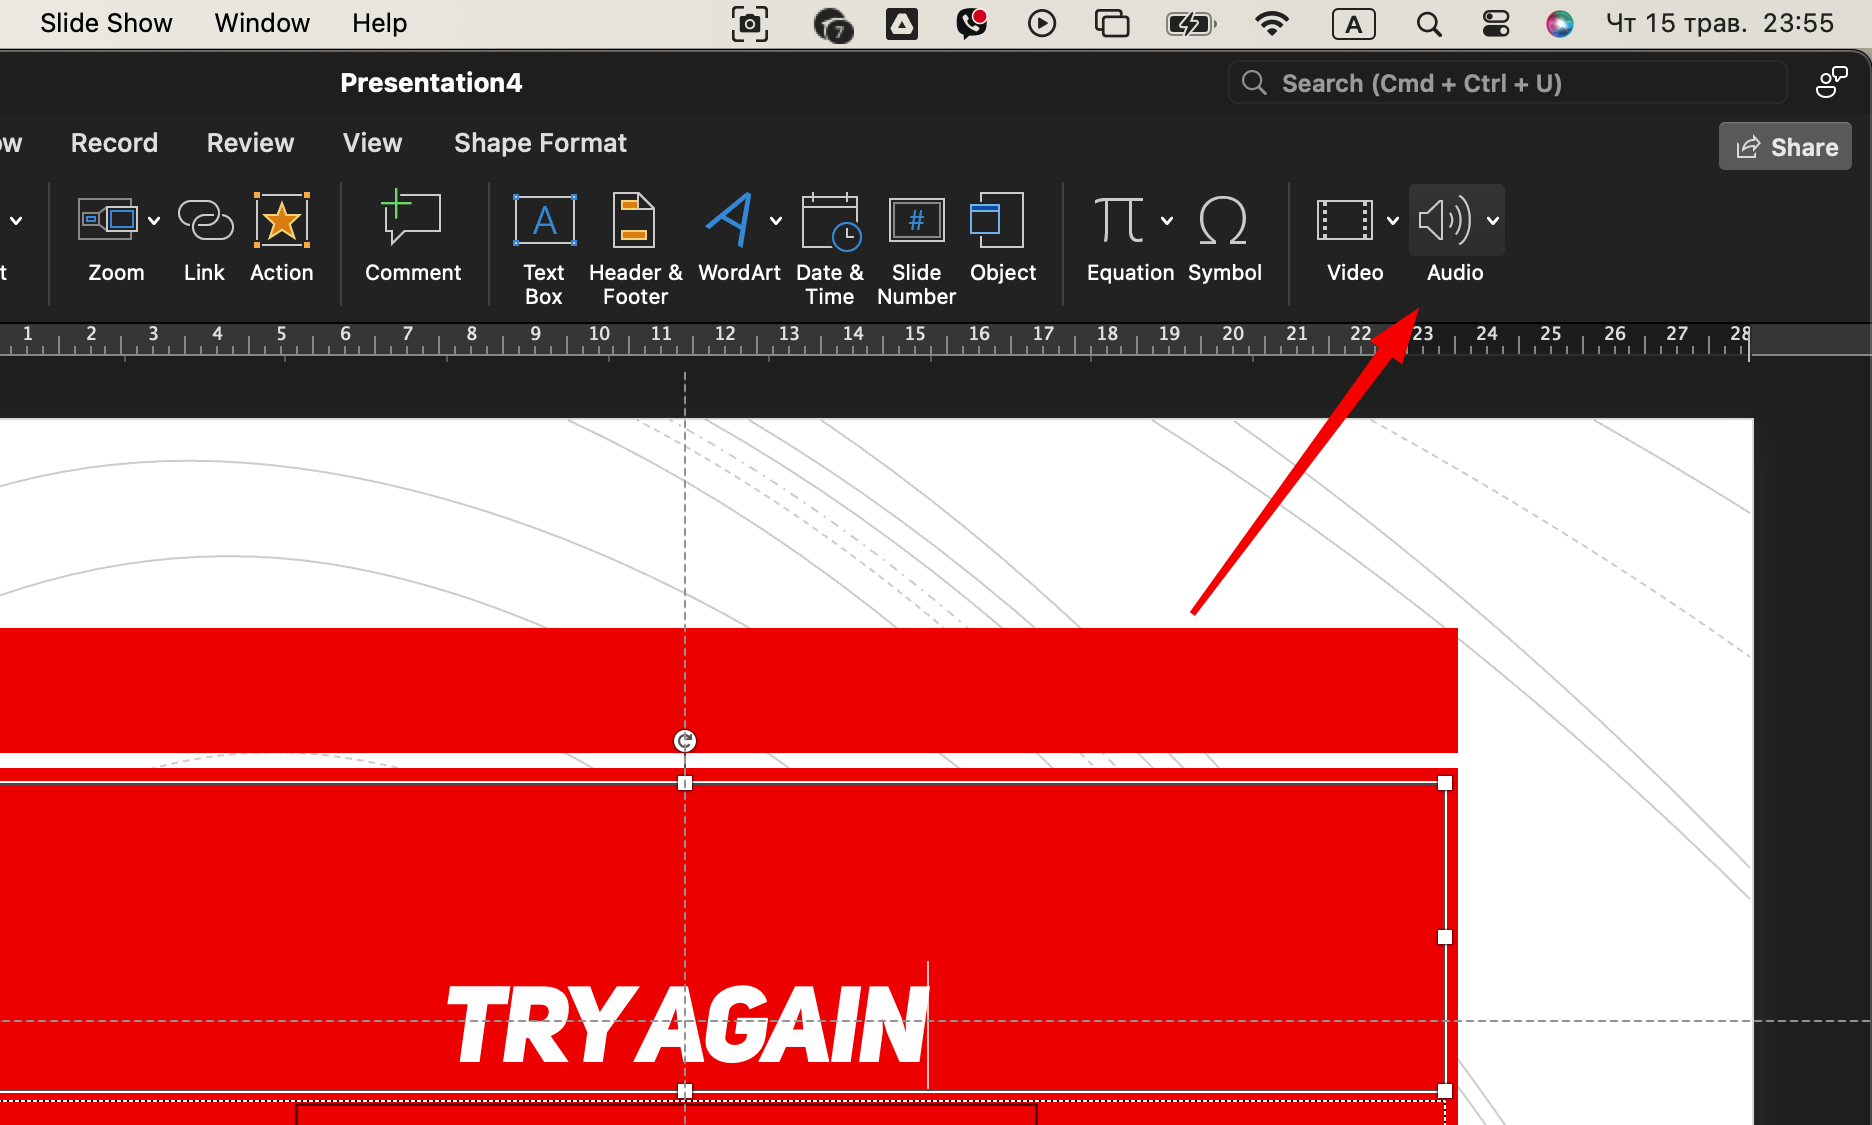Viewport: 1872px width, 1125px height.
Task: Insert Date & Time
Action: click(x=830, y=250)
